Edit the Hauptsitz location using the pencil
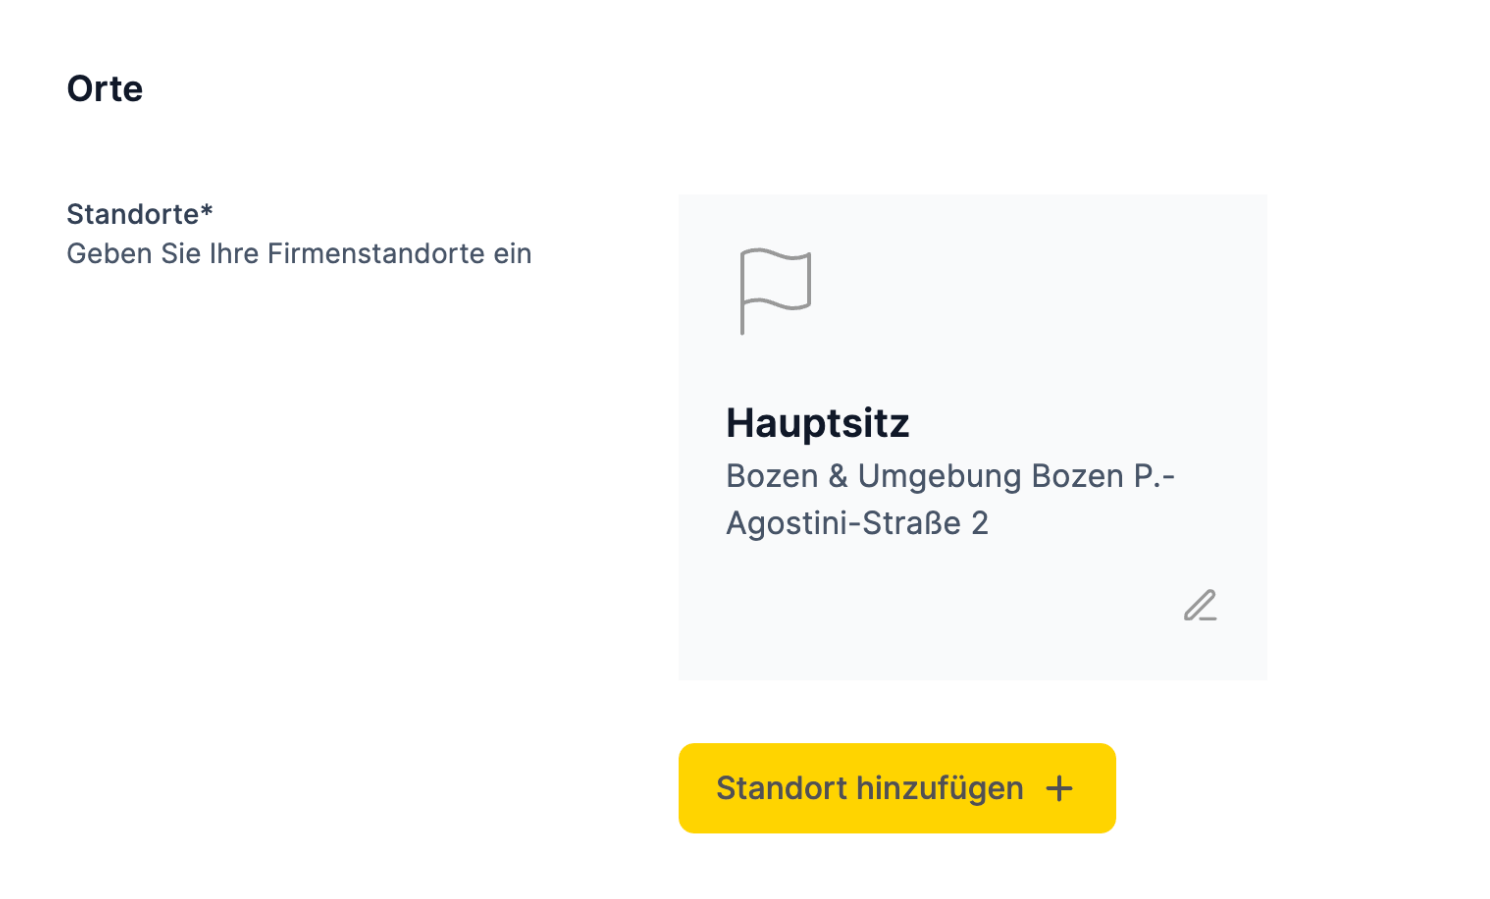The image size is (1490, 899). (x=1200, y=606)
